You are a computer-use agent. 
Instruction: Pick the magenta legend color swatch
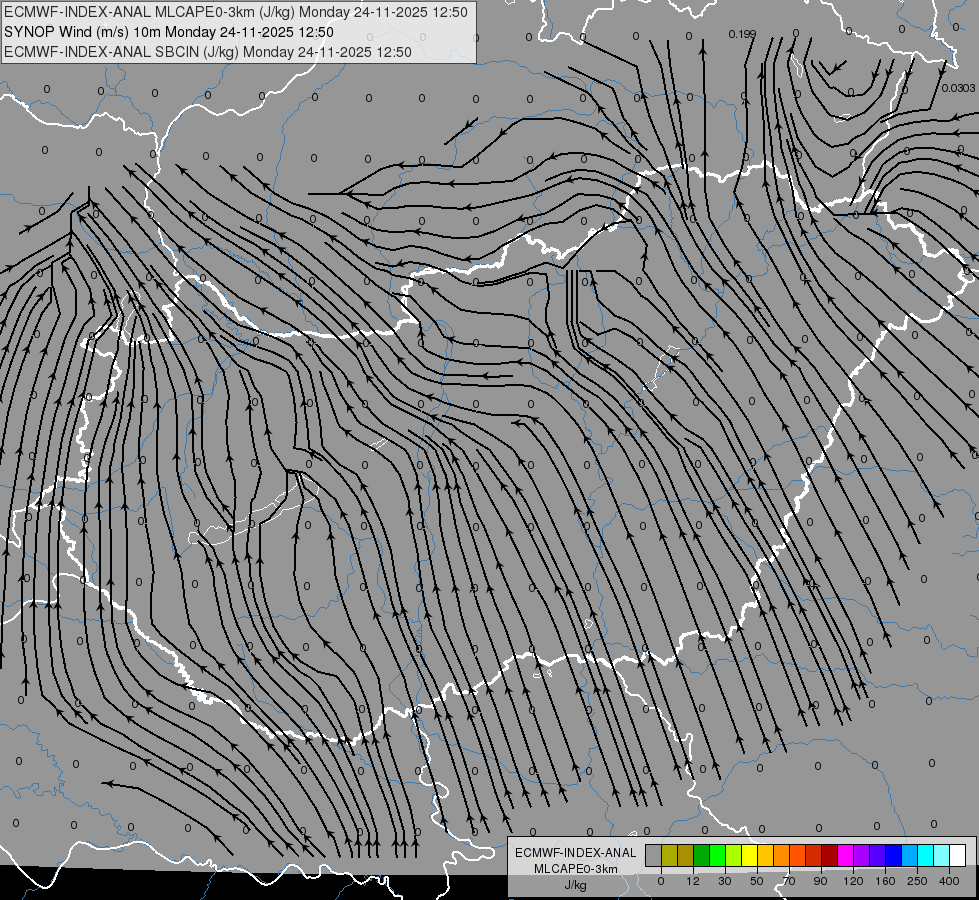click(845, 855)
